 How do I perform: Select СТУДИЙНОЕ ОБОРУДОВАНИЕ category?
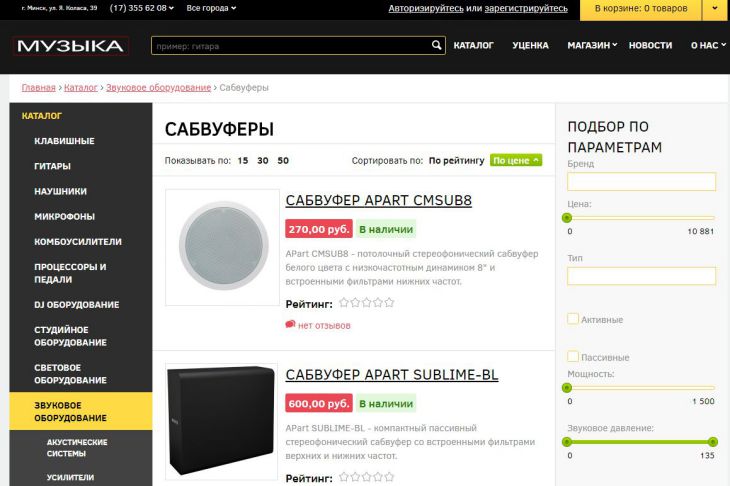[70, 336]
